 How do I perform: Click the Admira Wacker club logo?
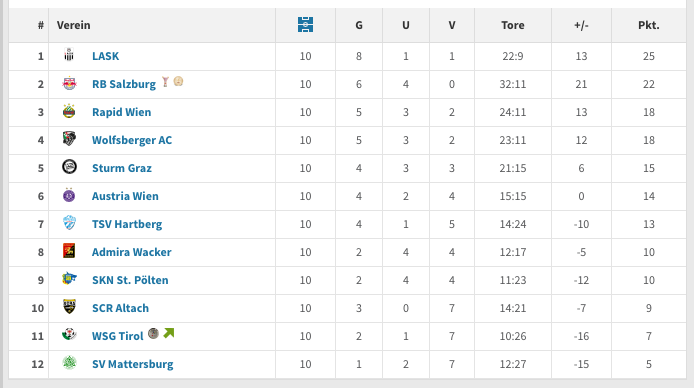[69, 251]
